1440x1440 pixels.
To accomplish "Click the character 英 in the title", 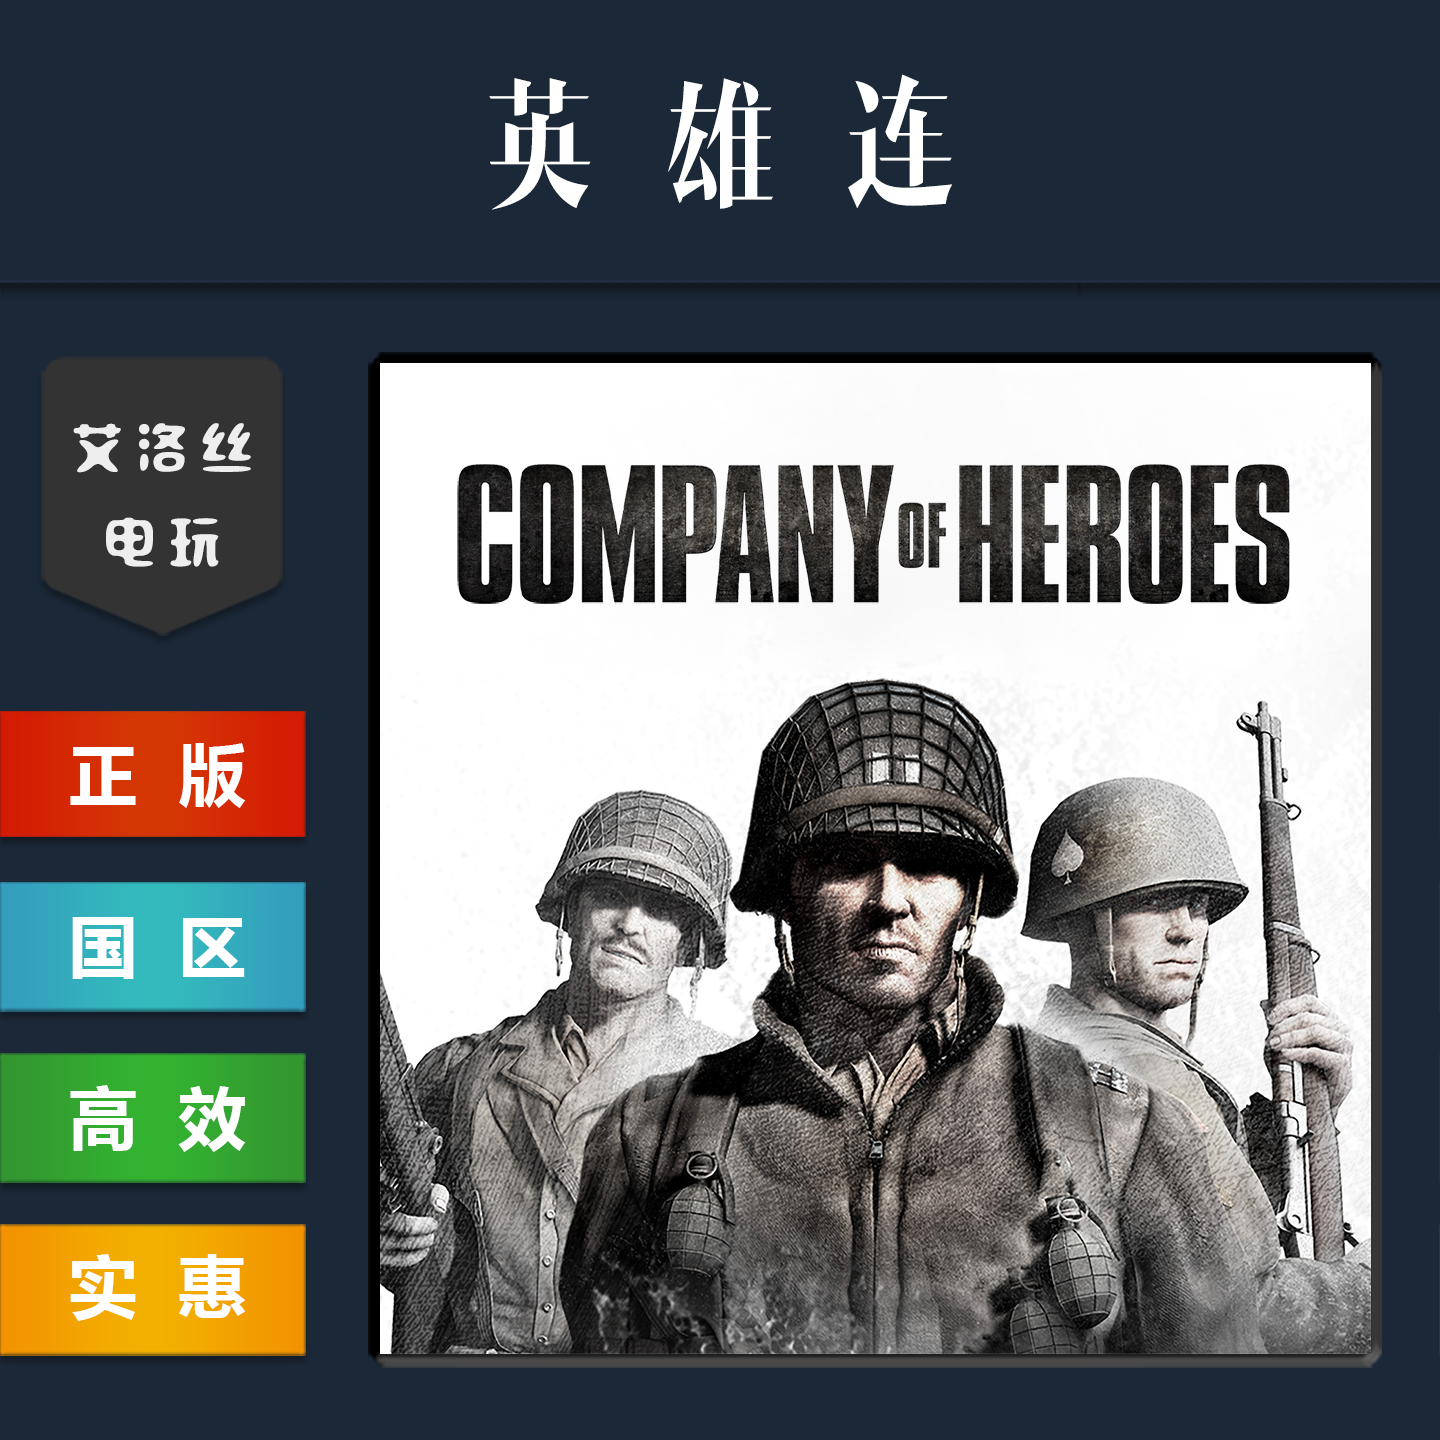I will (x=540, y=142).
